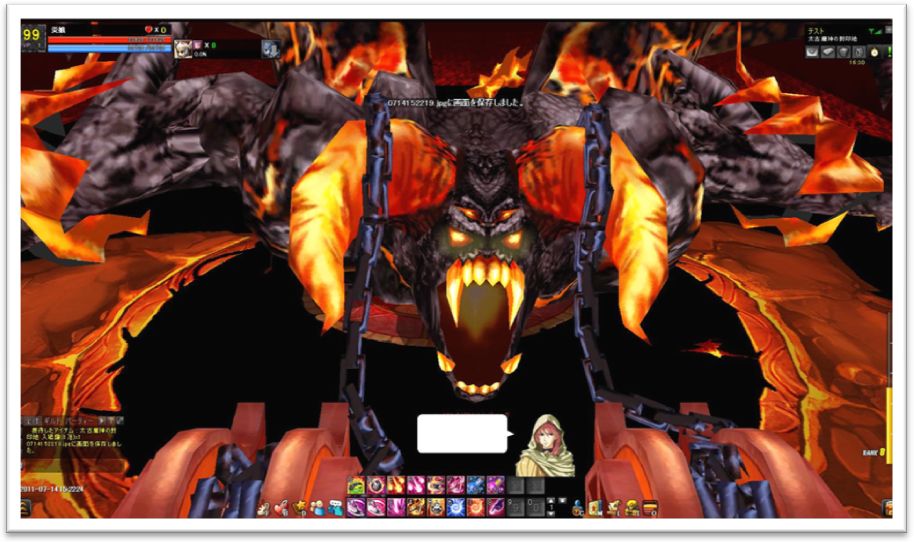
Task: Click the heart-shaped icon in bottom-left menu
Action: point(281,509)
